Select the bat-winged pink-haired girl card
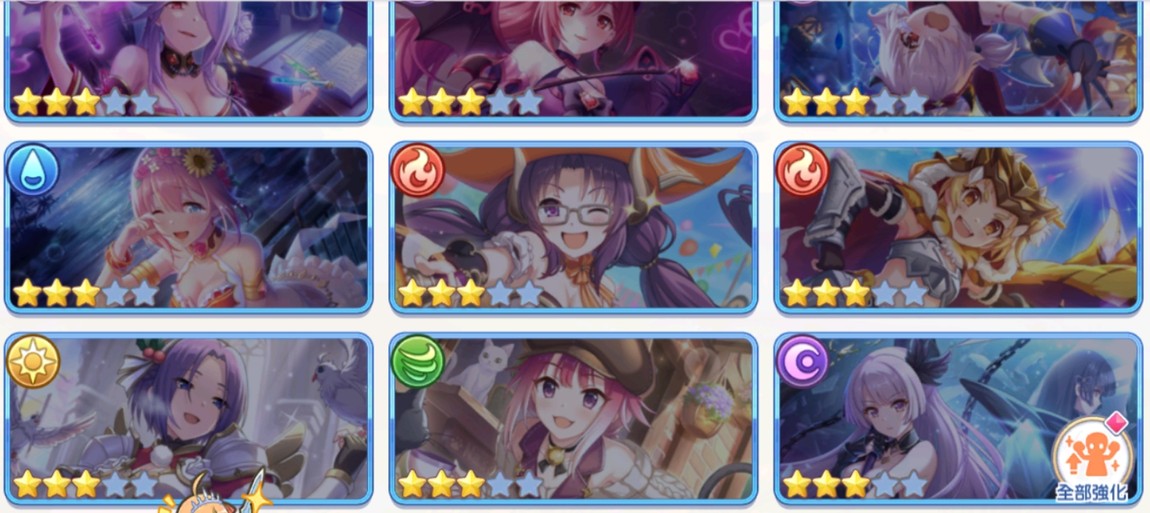The width and height of the screenshot is (1150, 513). coord(573,60)
